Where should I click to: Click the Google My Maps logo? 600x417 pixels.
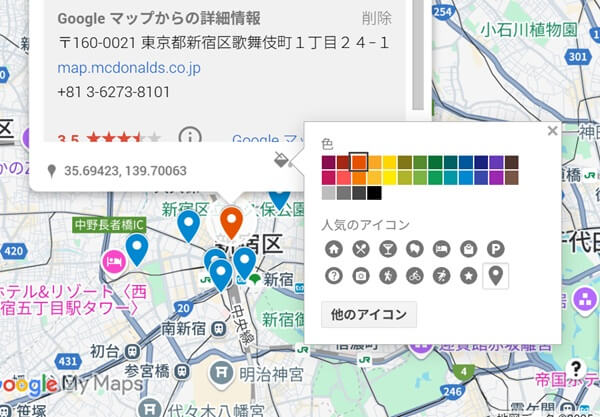tap(71, 384)
